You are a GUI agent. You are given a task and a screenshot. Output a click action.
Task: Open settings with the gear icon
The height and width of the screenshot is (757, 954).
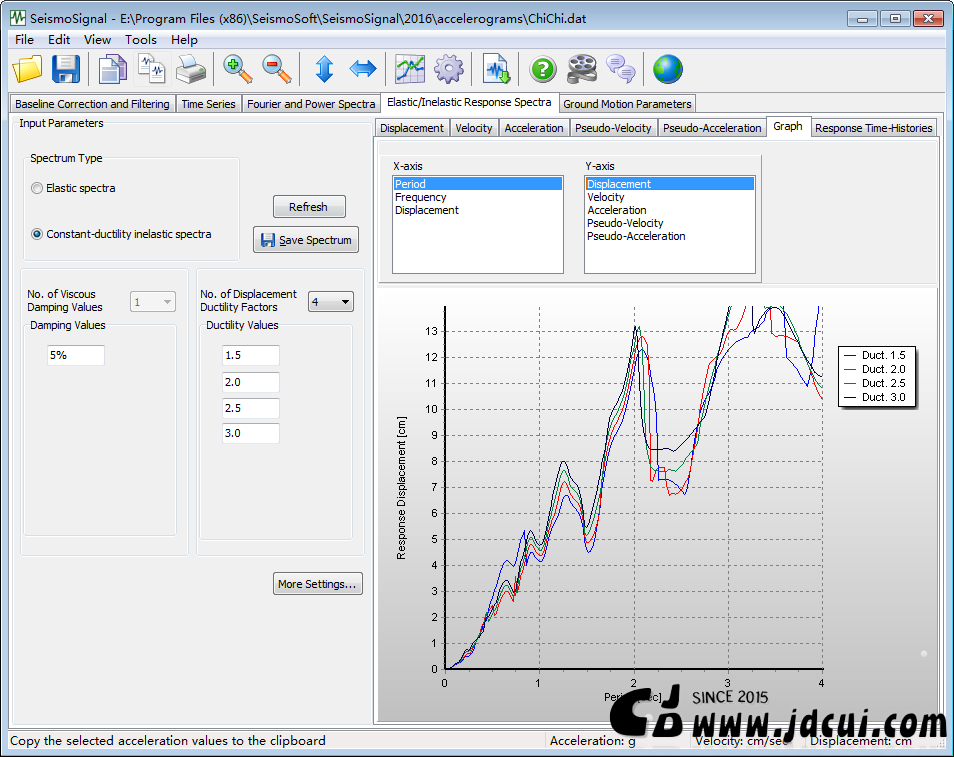click(449, 69)
